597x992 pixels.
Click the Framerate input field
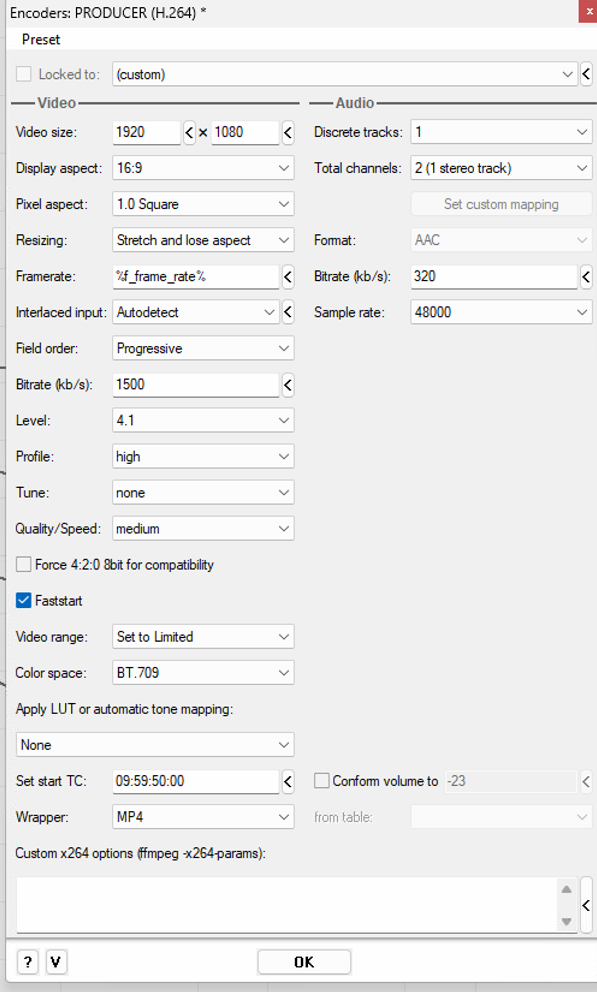(x=195, y=276)
